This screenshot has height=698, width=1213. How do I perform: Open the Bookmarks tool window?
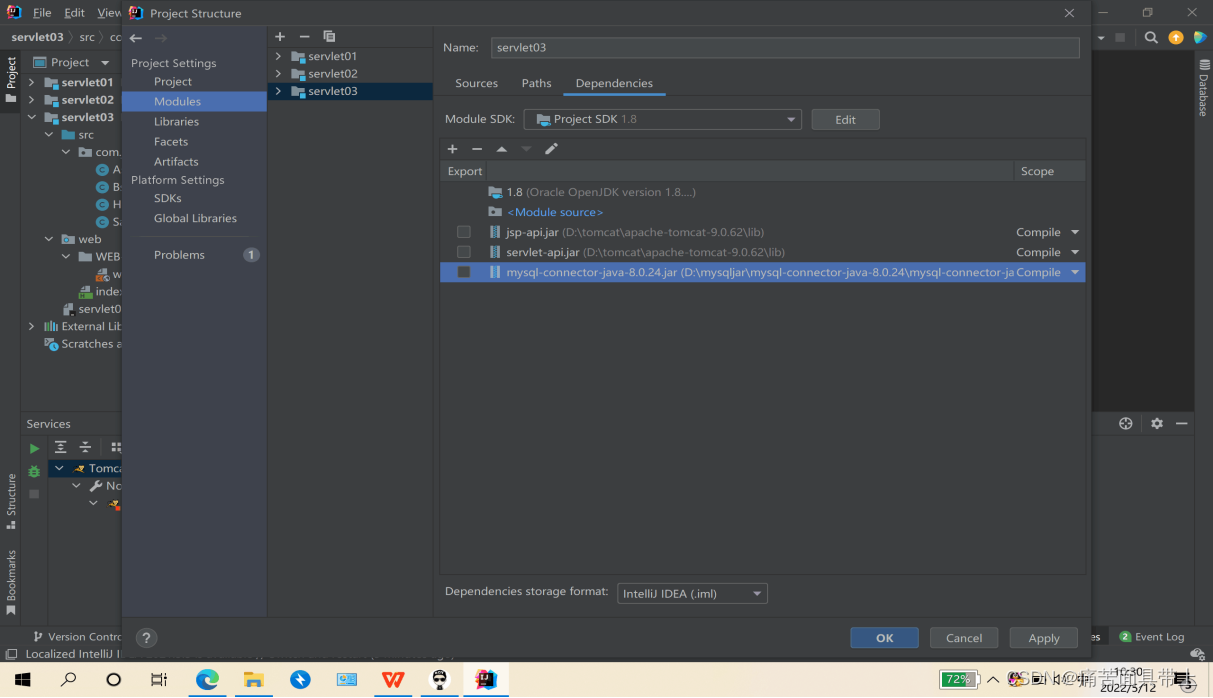pos(11,582)
